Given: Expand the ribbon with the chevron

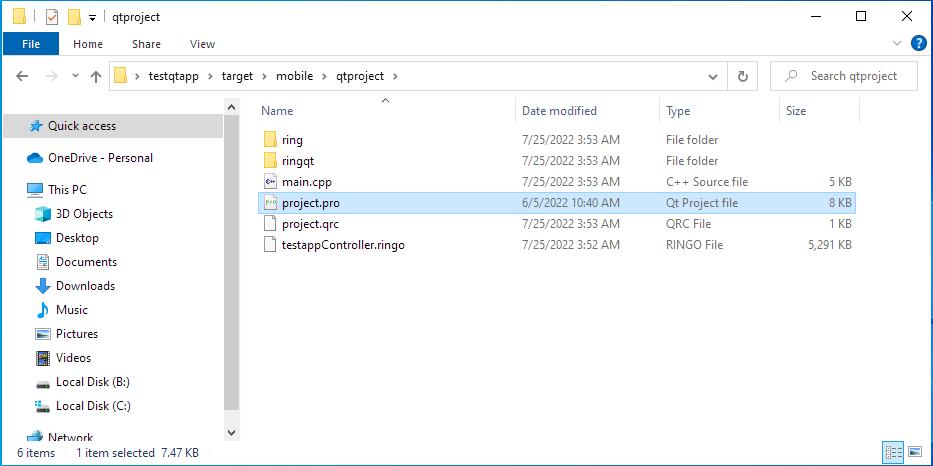Looking at the screenshot, I should click(897, 44).
